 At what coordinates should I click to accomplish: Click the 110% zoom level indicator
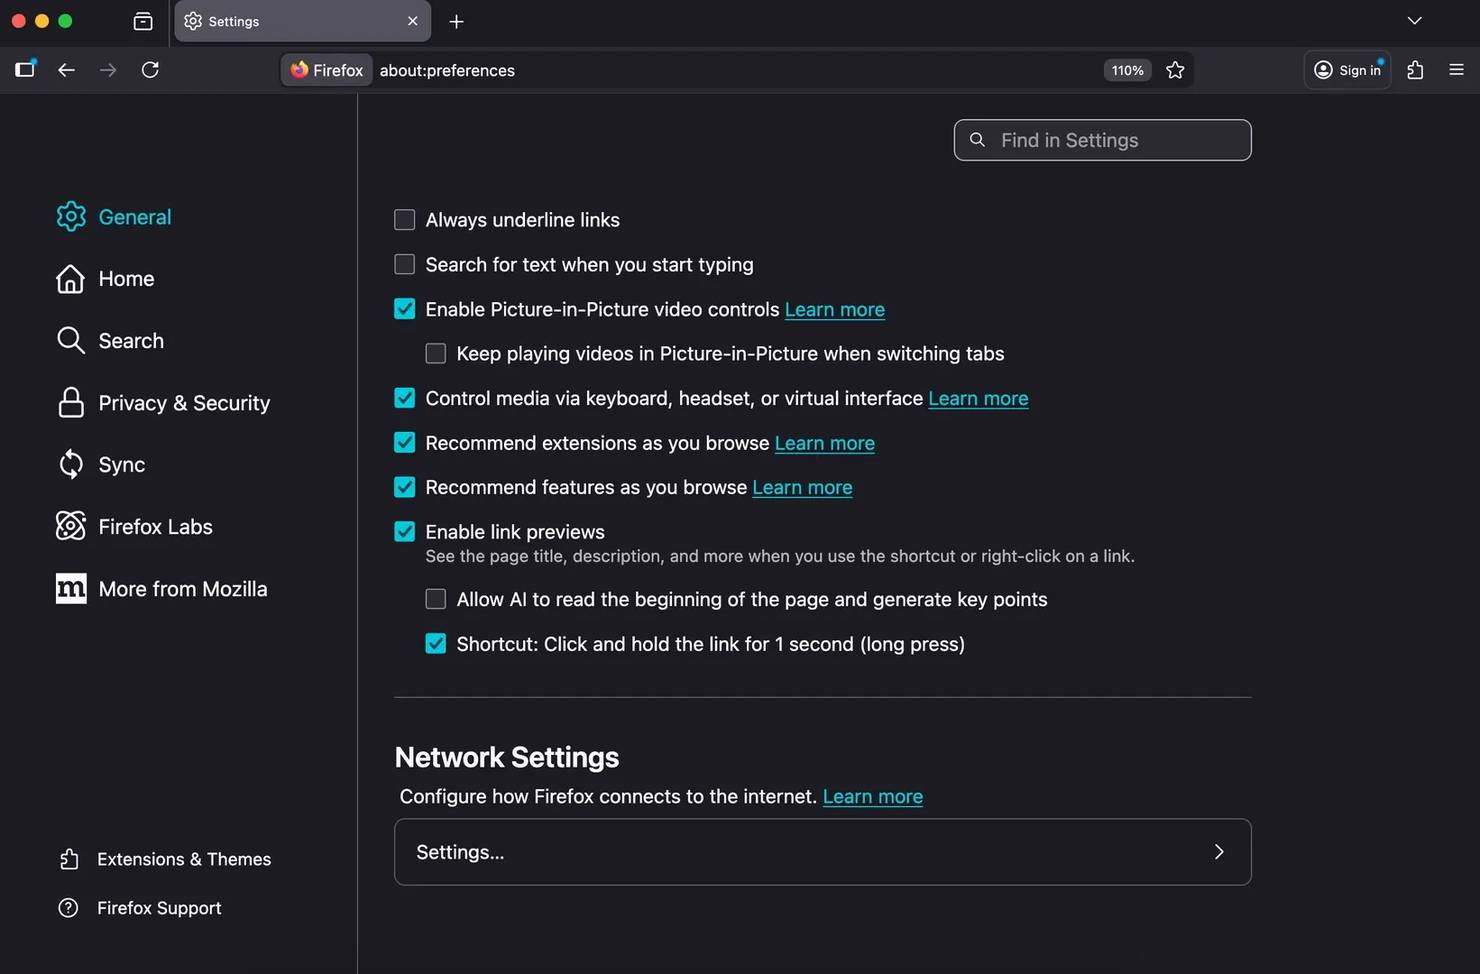1127,70
